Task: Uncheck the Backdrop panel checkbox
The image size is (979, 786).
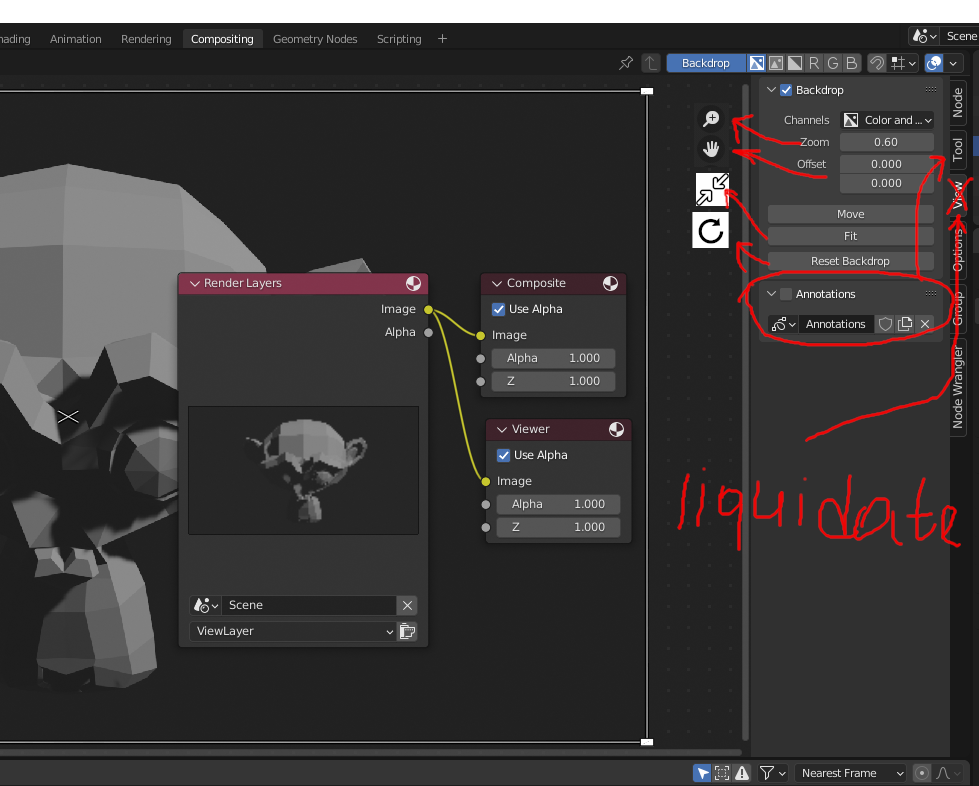Action: click(786, 90)
